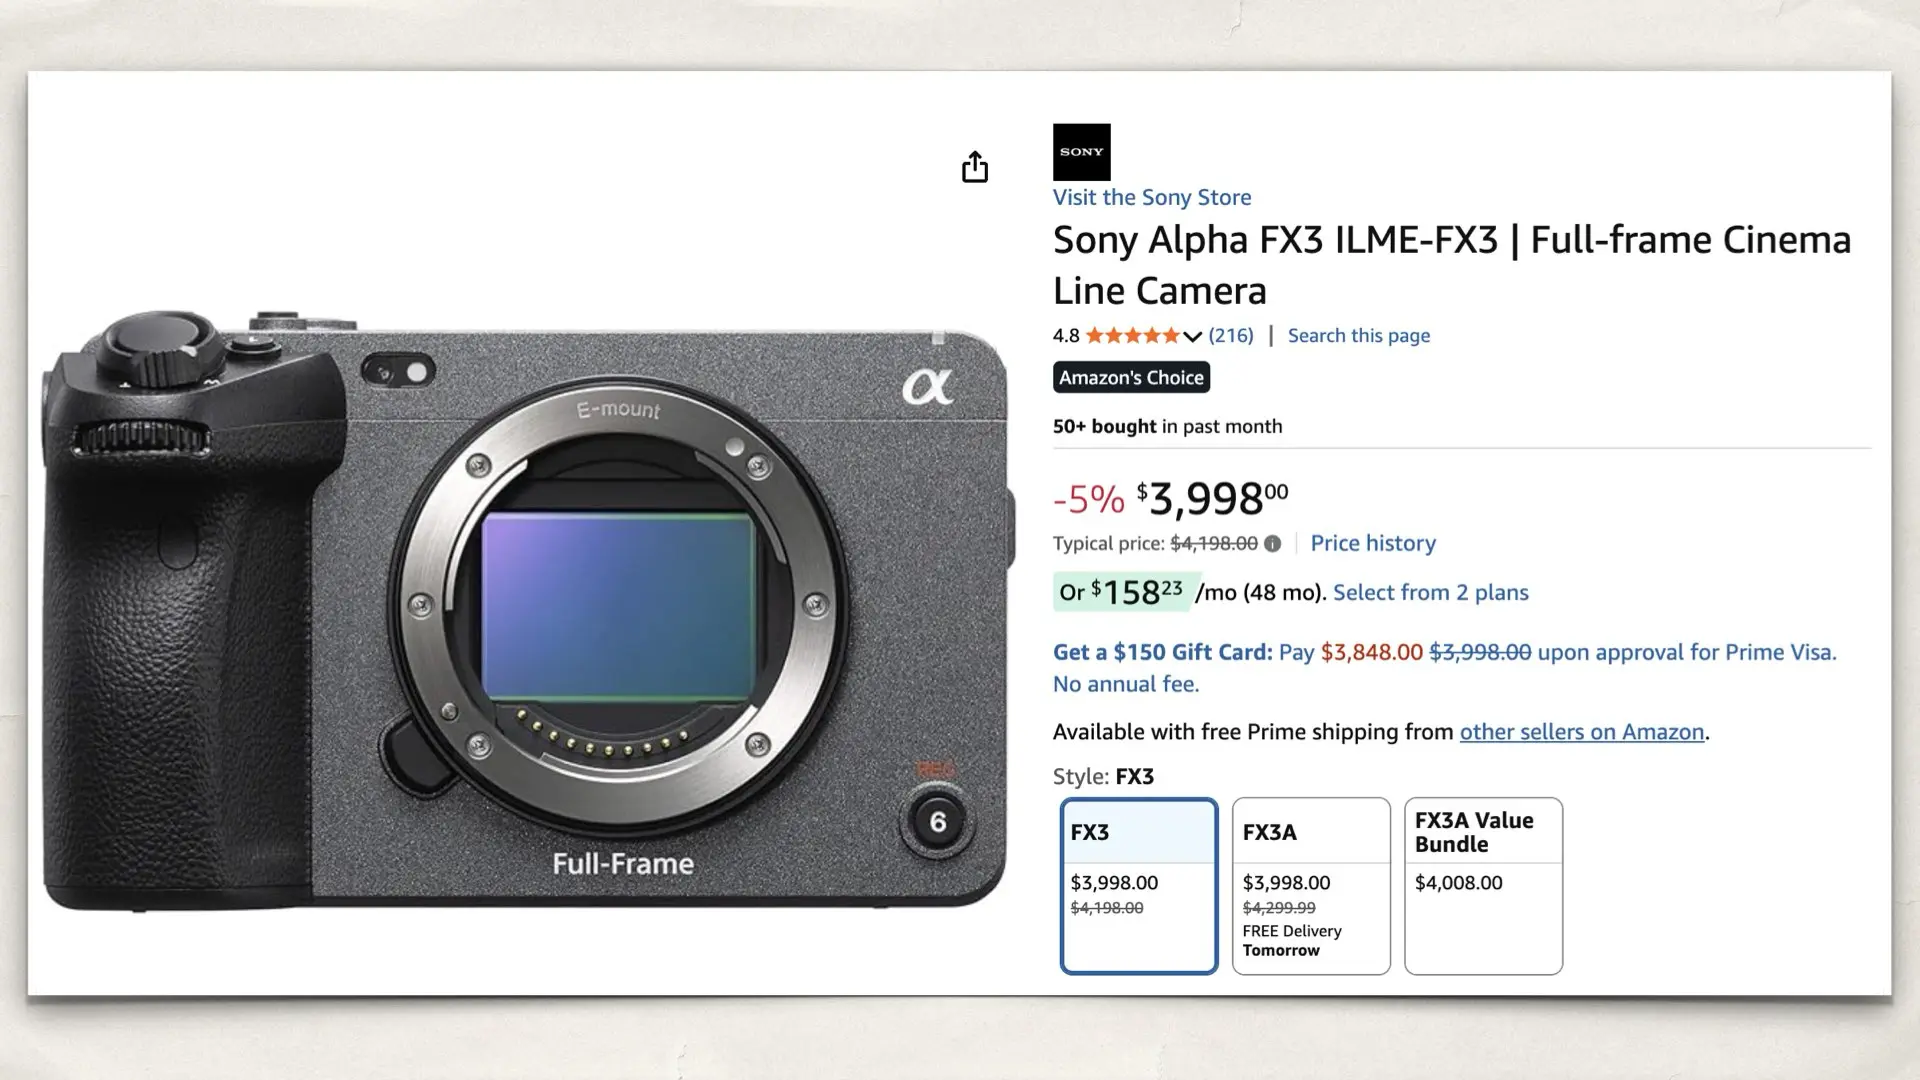Click Search this page
1920x1080 pixels.
tap(1357, 335)
